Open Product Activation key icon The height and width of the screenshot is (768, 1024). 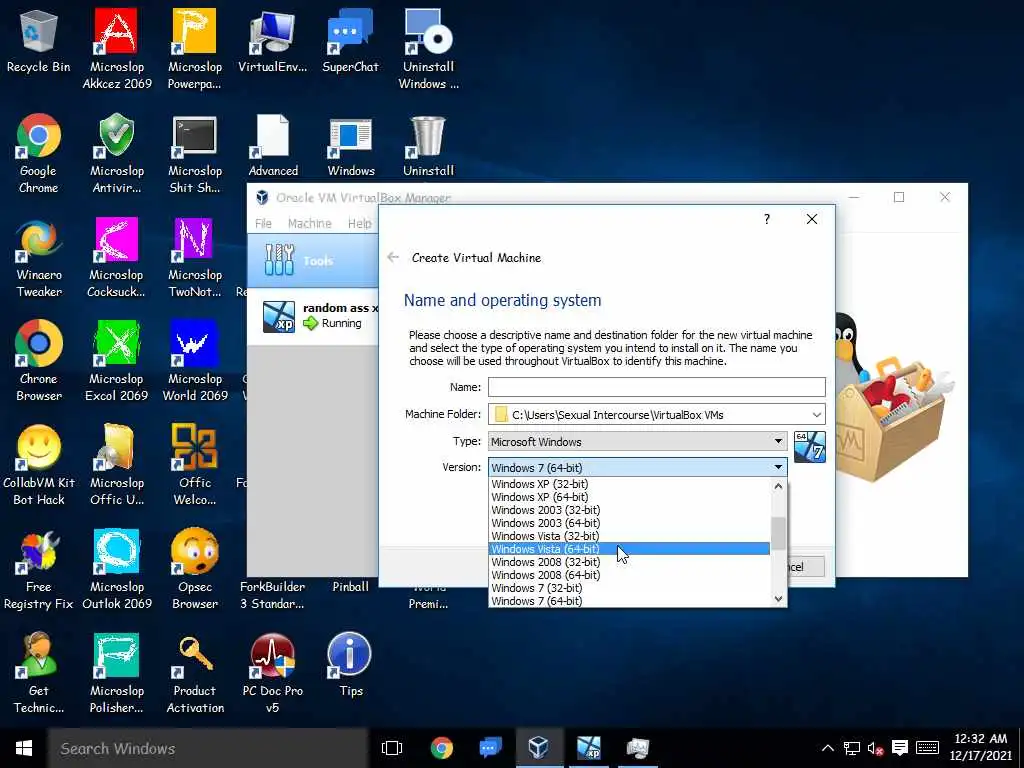[195, 672]
